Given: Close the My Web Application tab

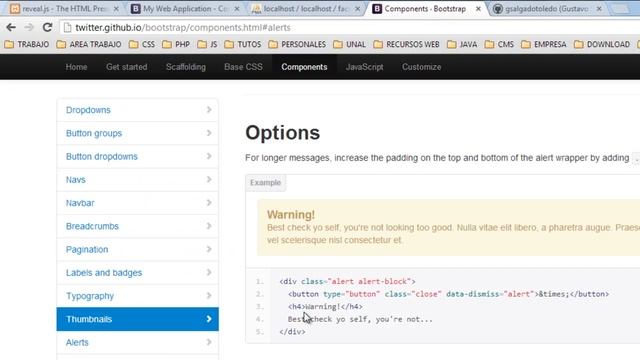Looking at the screenshot, I should click(236, 9).
